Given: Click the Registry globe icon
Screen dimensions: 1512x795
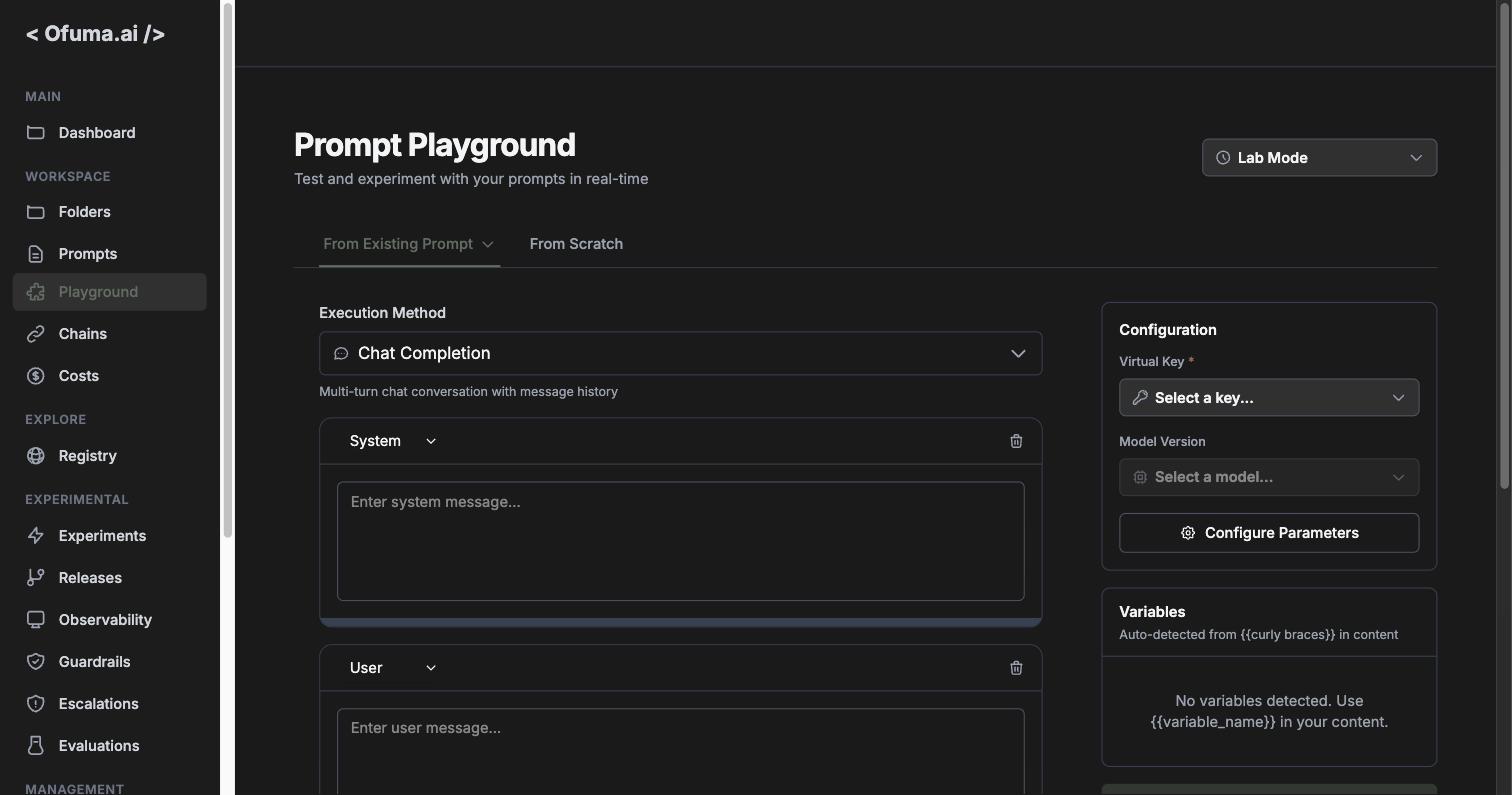Looking at the screenshot, I should coord(36,456).
